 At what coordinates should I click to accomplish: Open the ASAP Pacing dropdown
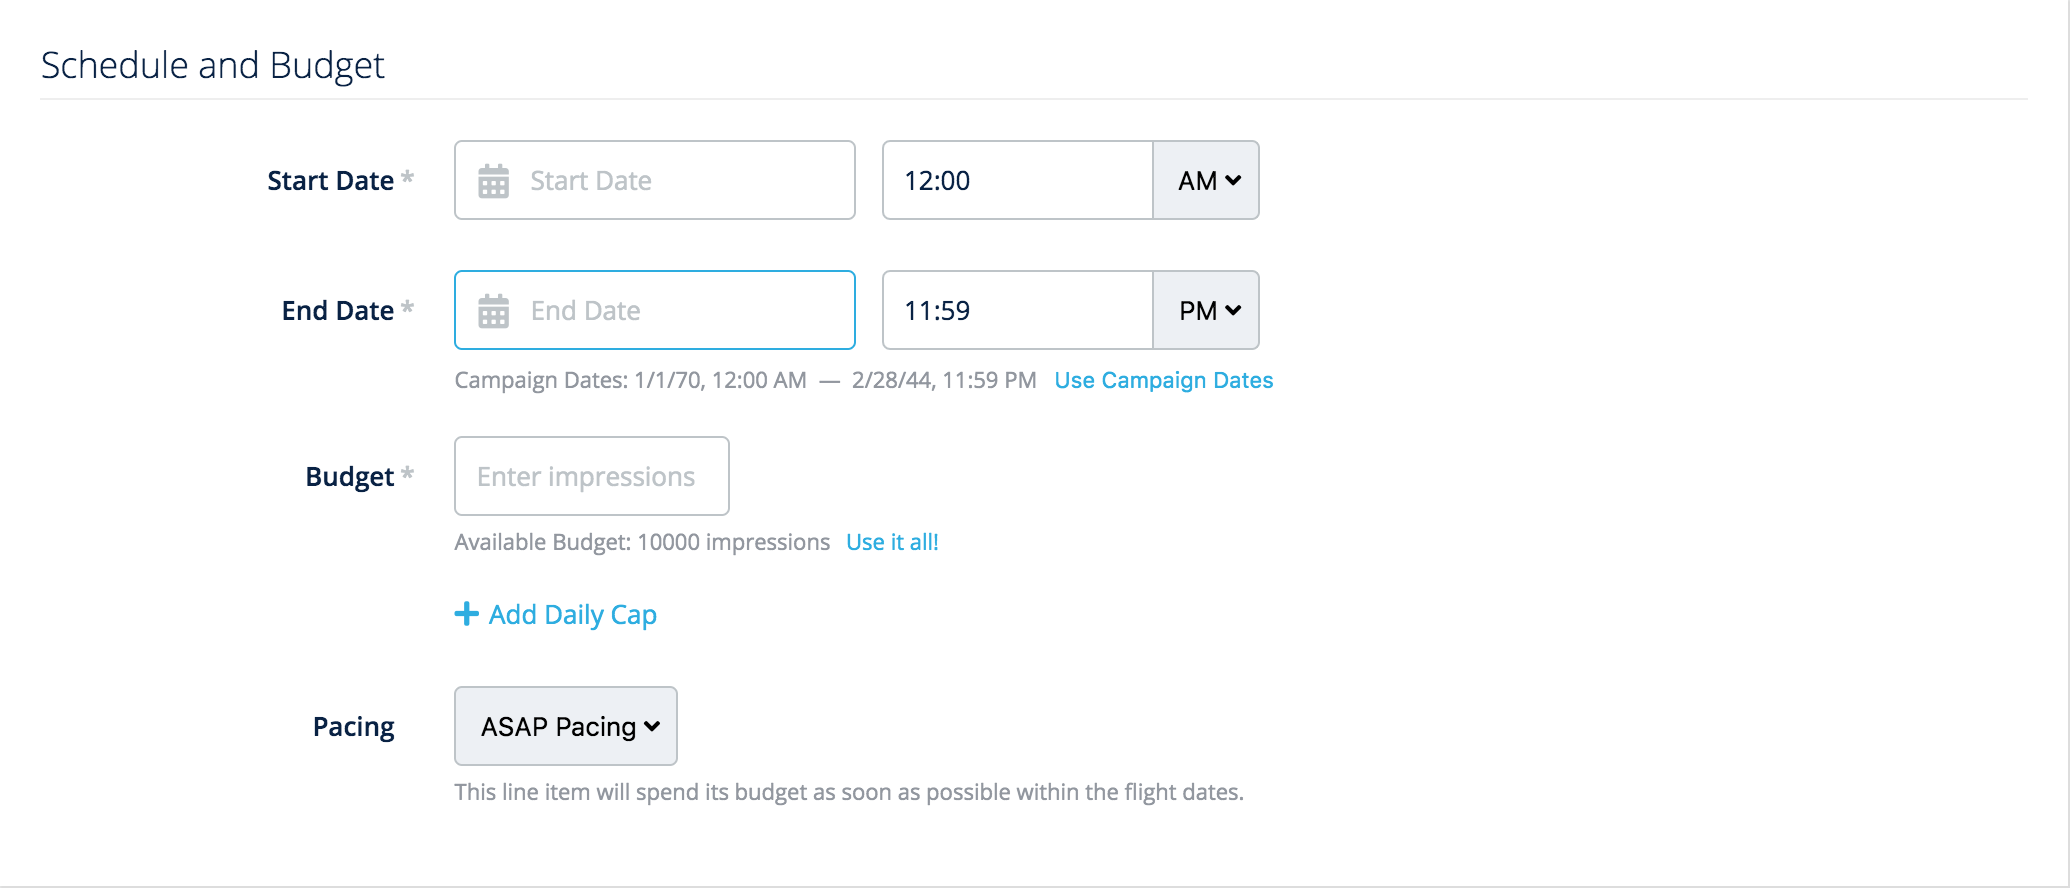coord(565,726)
